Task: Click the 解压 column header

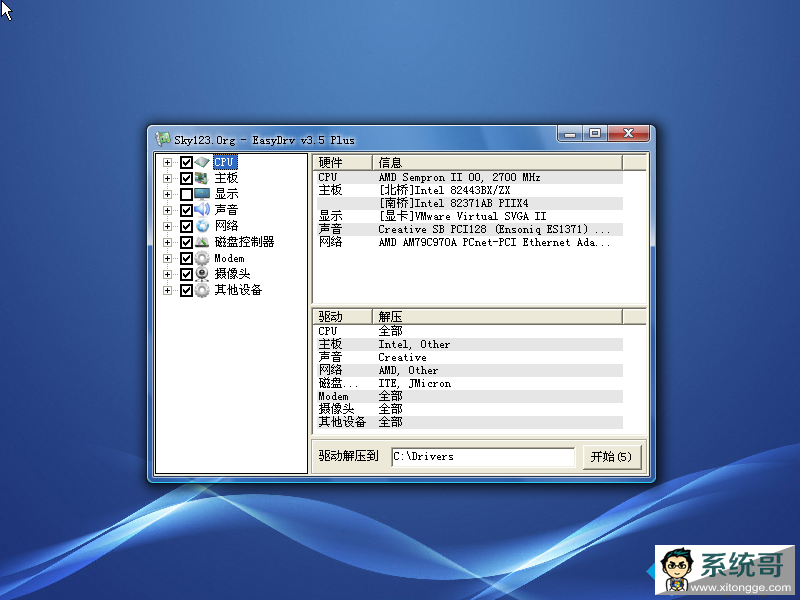Action: point(497,317)
